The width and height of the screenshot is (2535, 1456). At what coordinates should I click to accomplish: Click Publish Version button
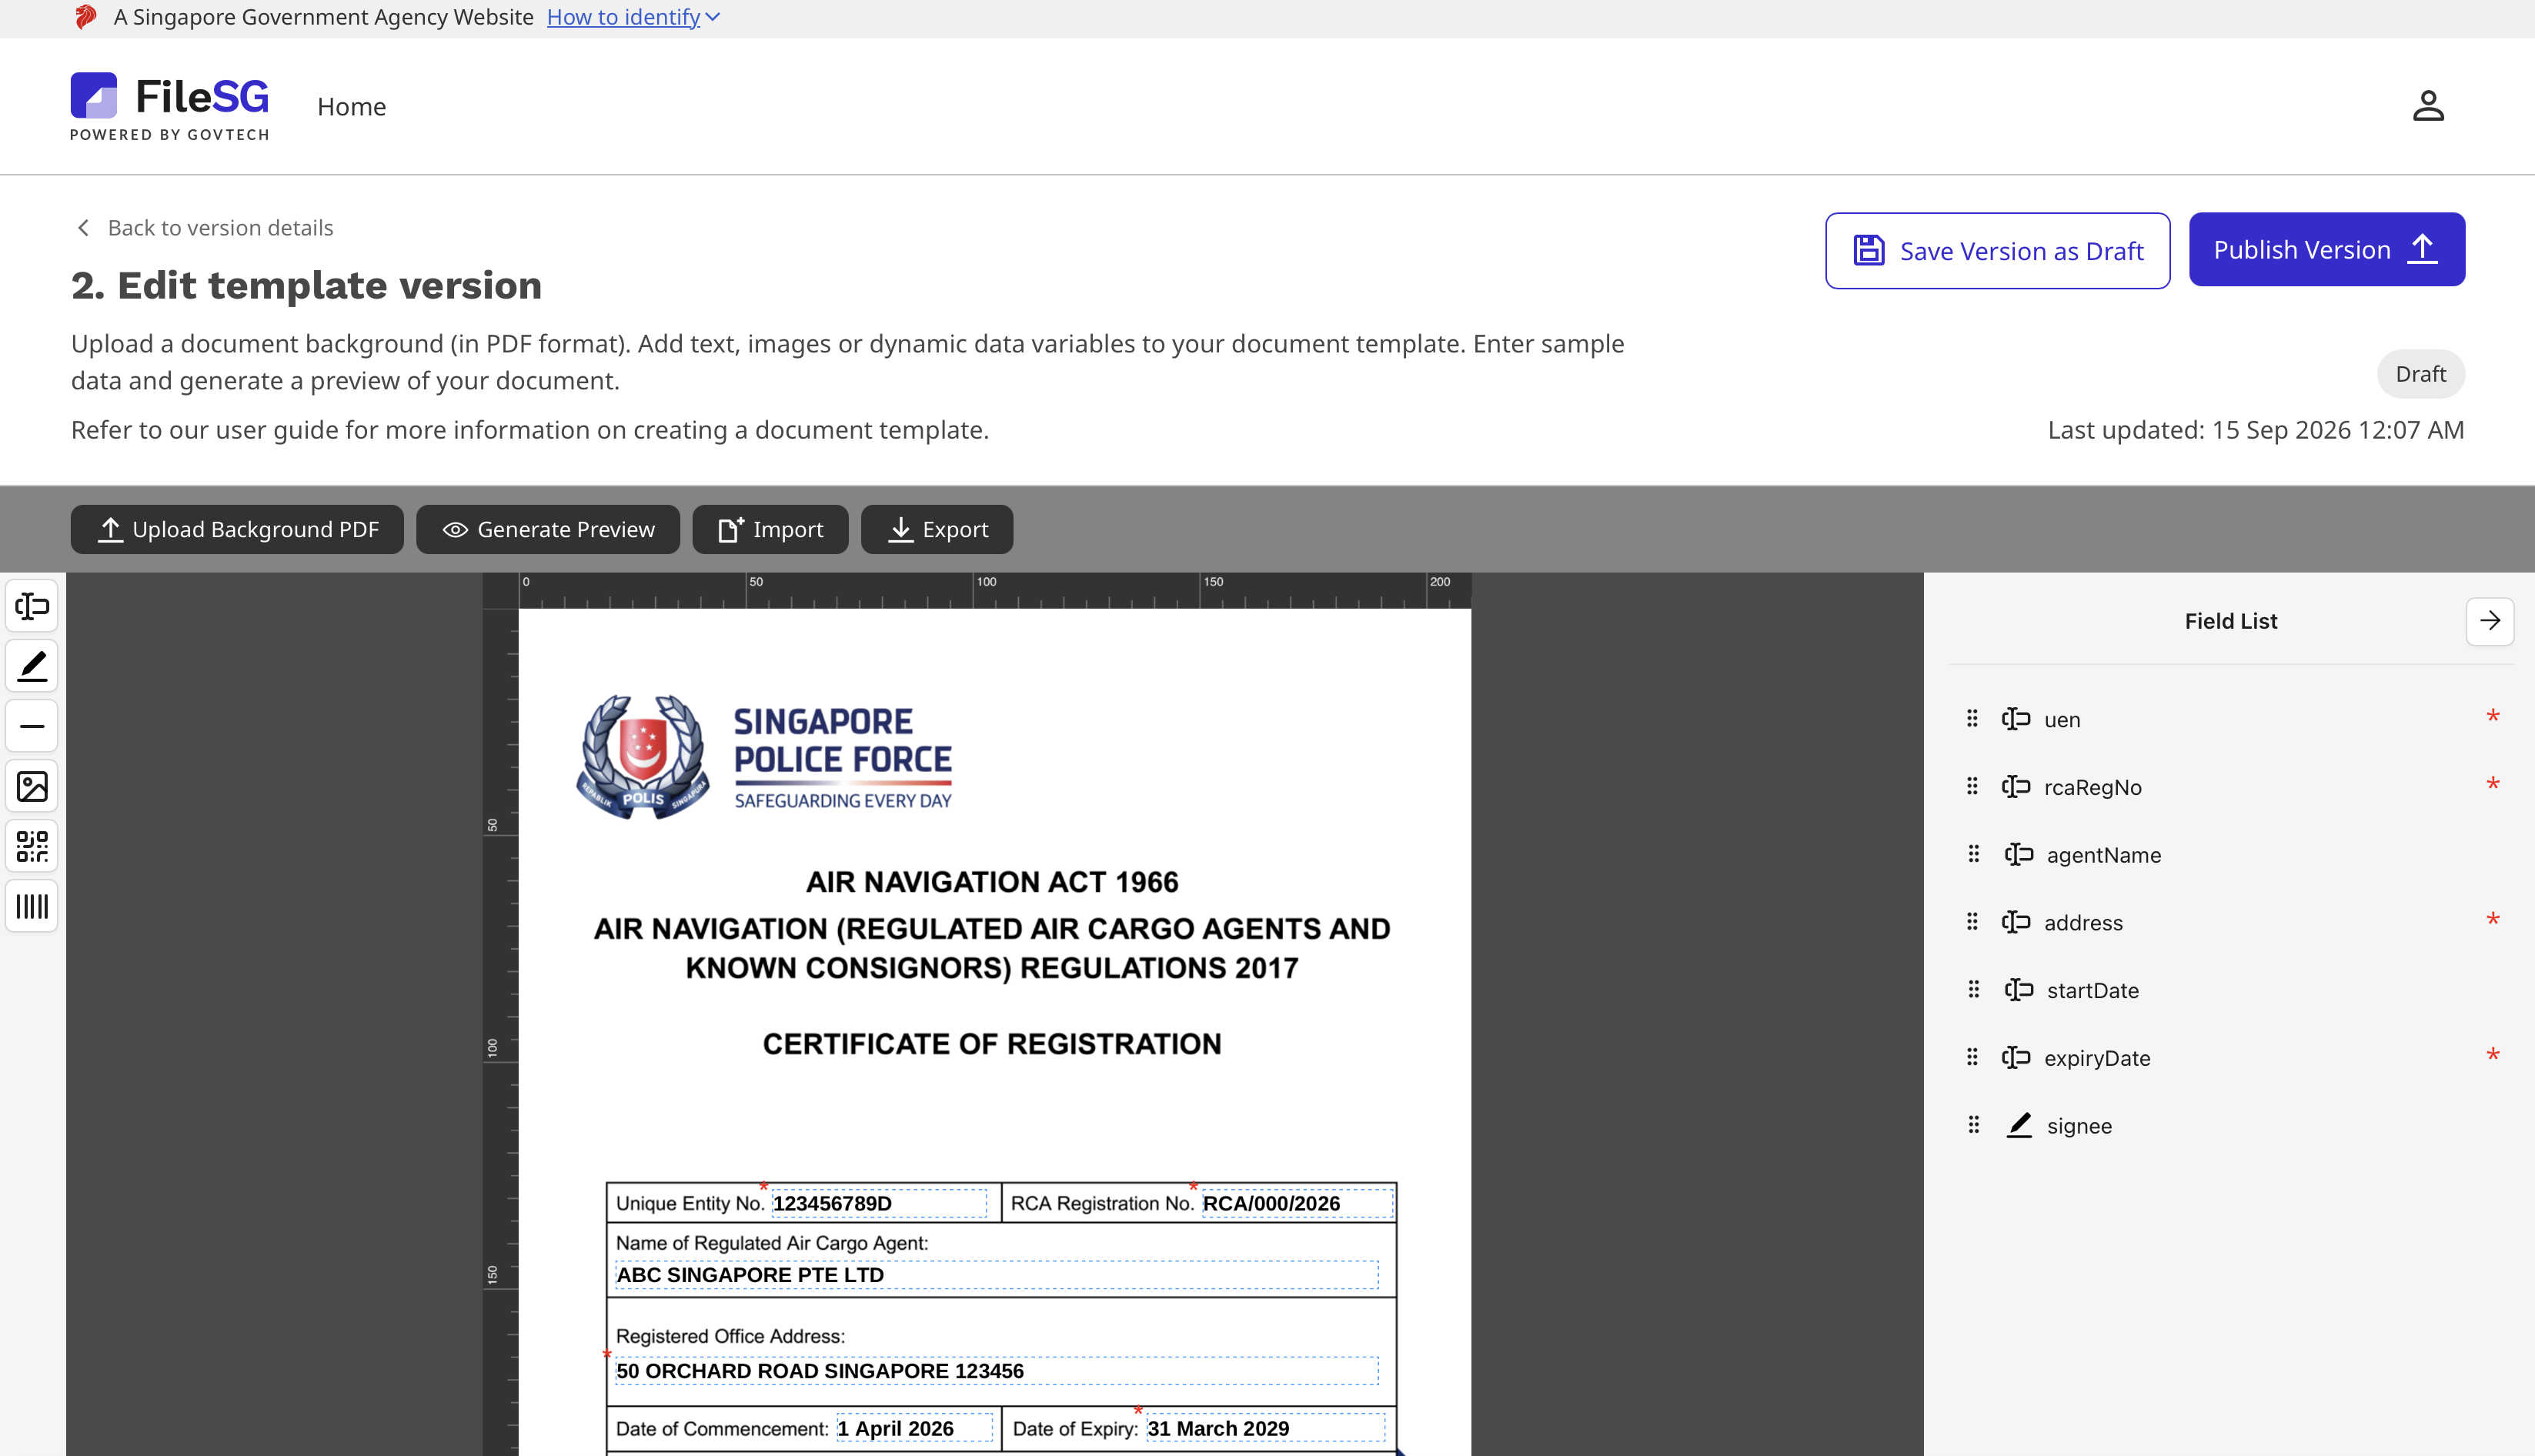click(x=2326, y=249)
